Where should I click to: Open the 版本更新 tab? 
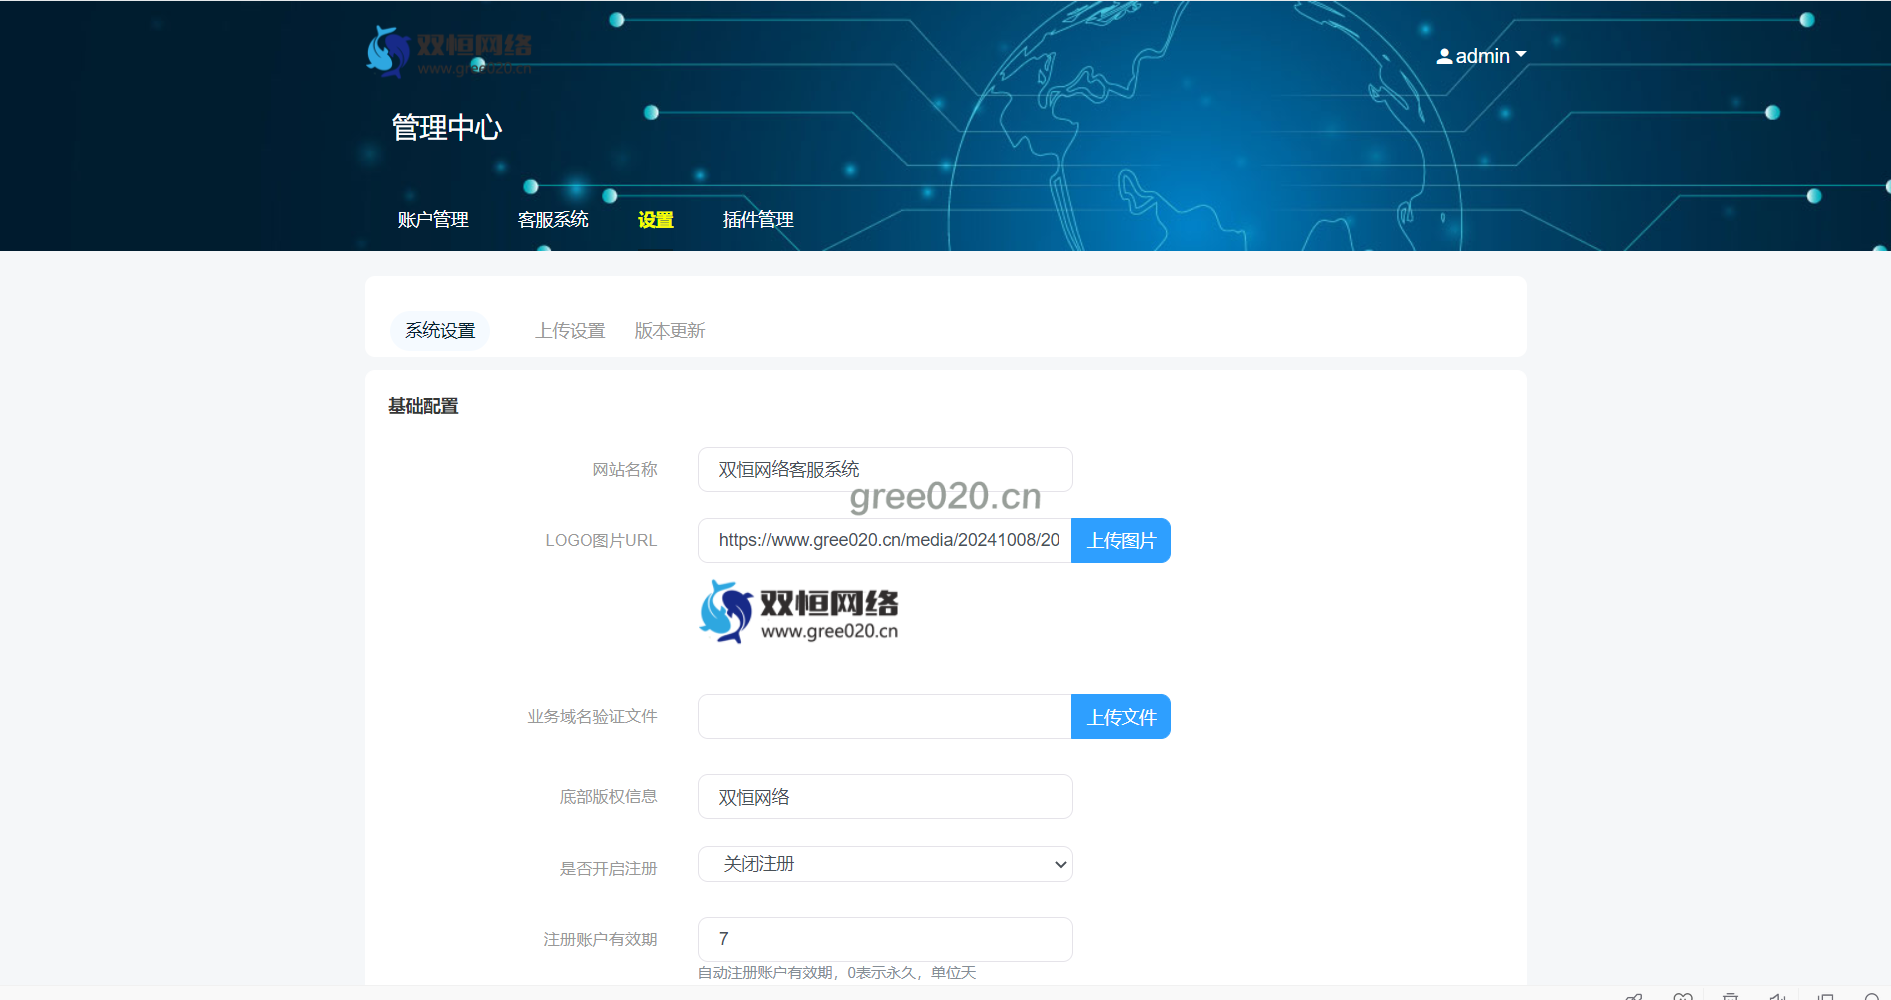(x=670, y=331)
